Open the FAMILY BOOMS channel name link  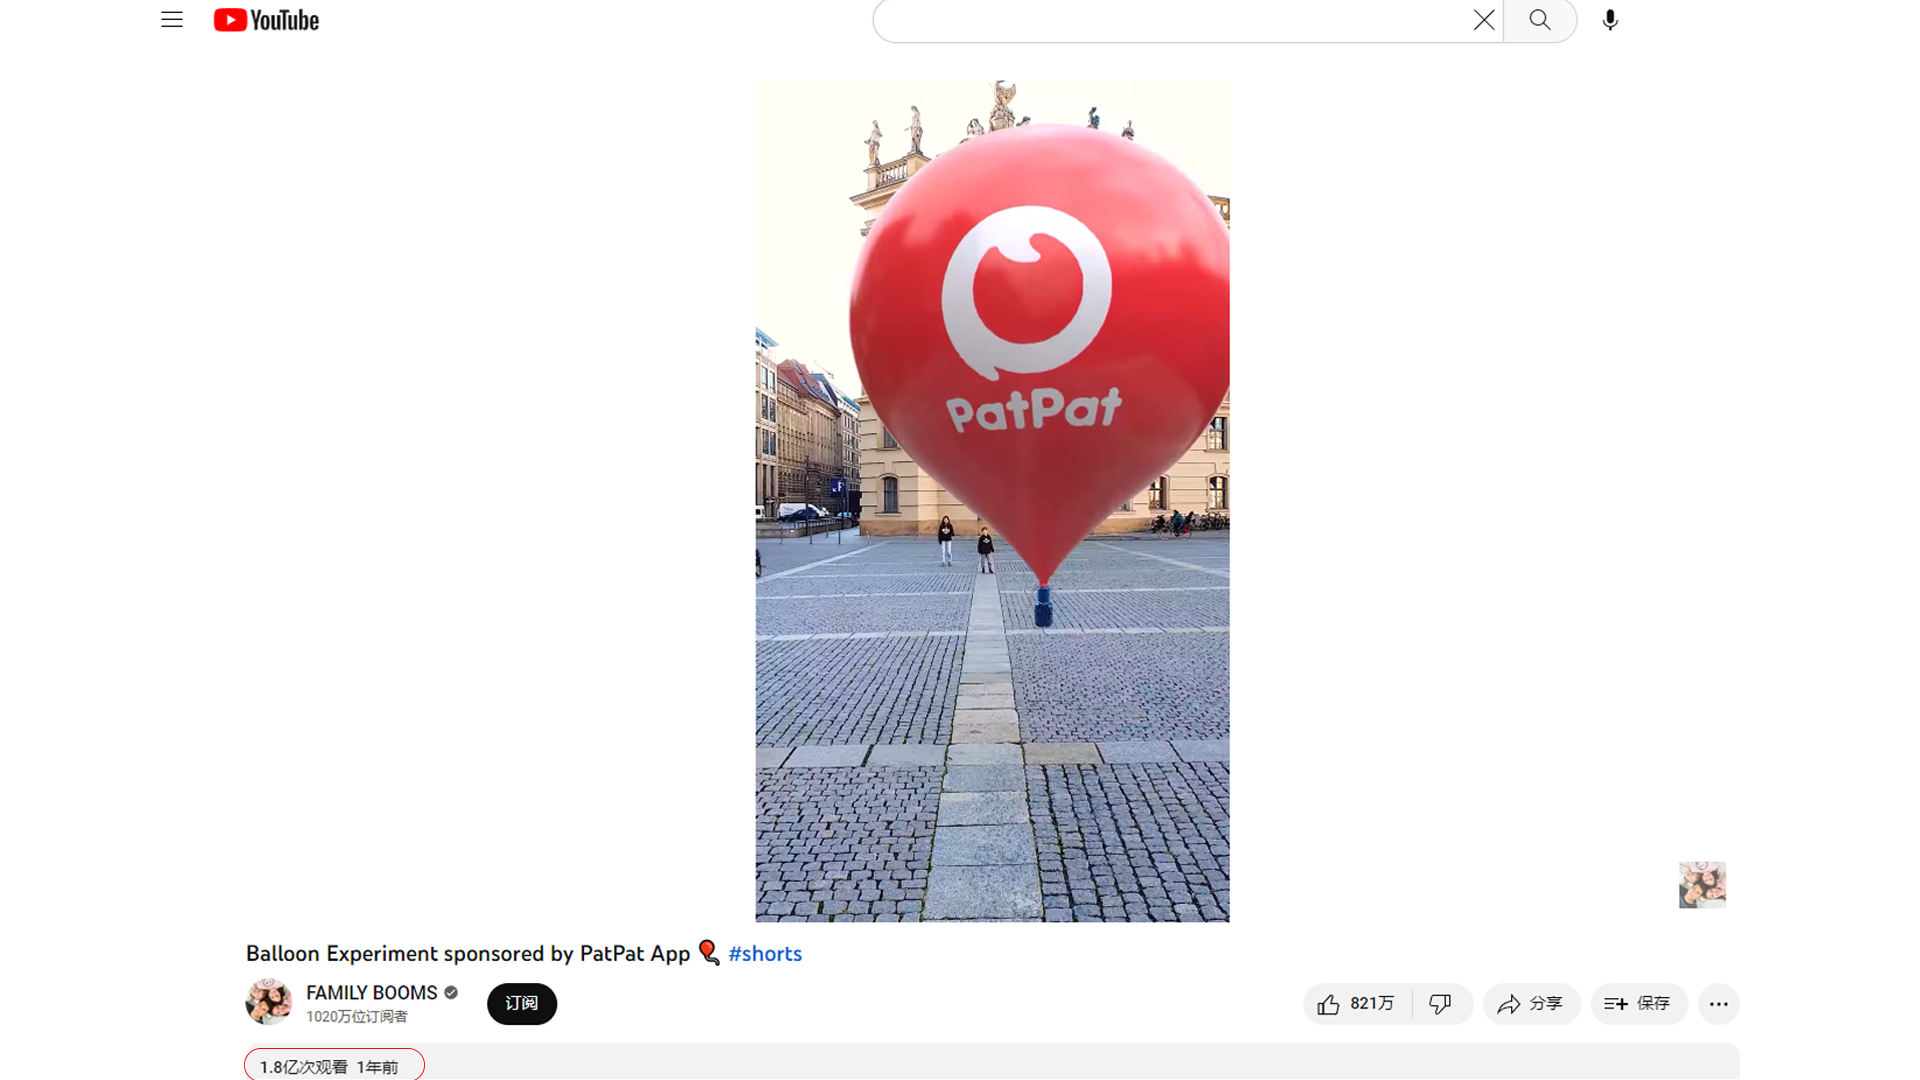(371, 993)
